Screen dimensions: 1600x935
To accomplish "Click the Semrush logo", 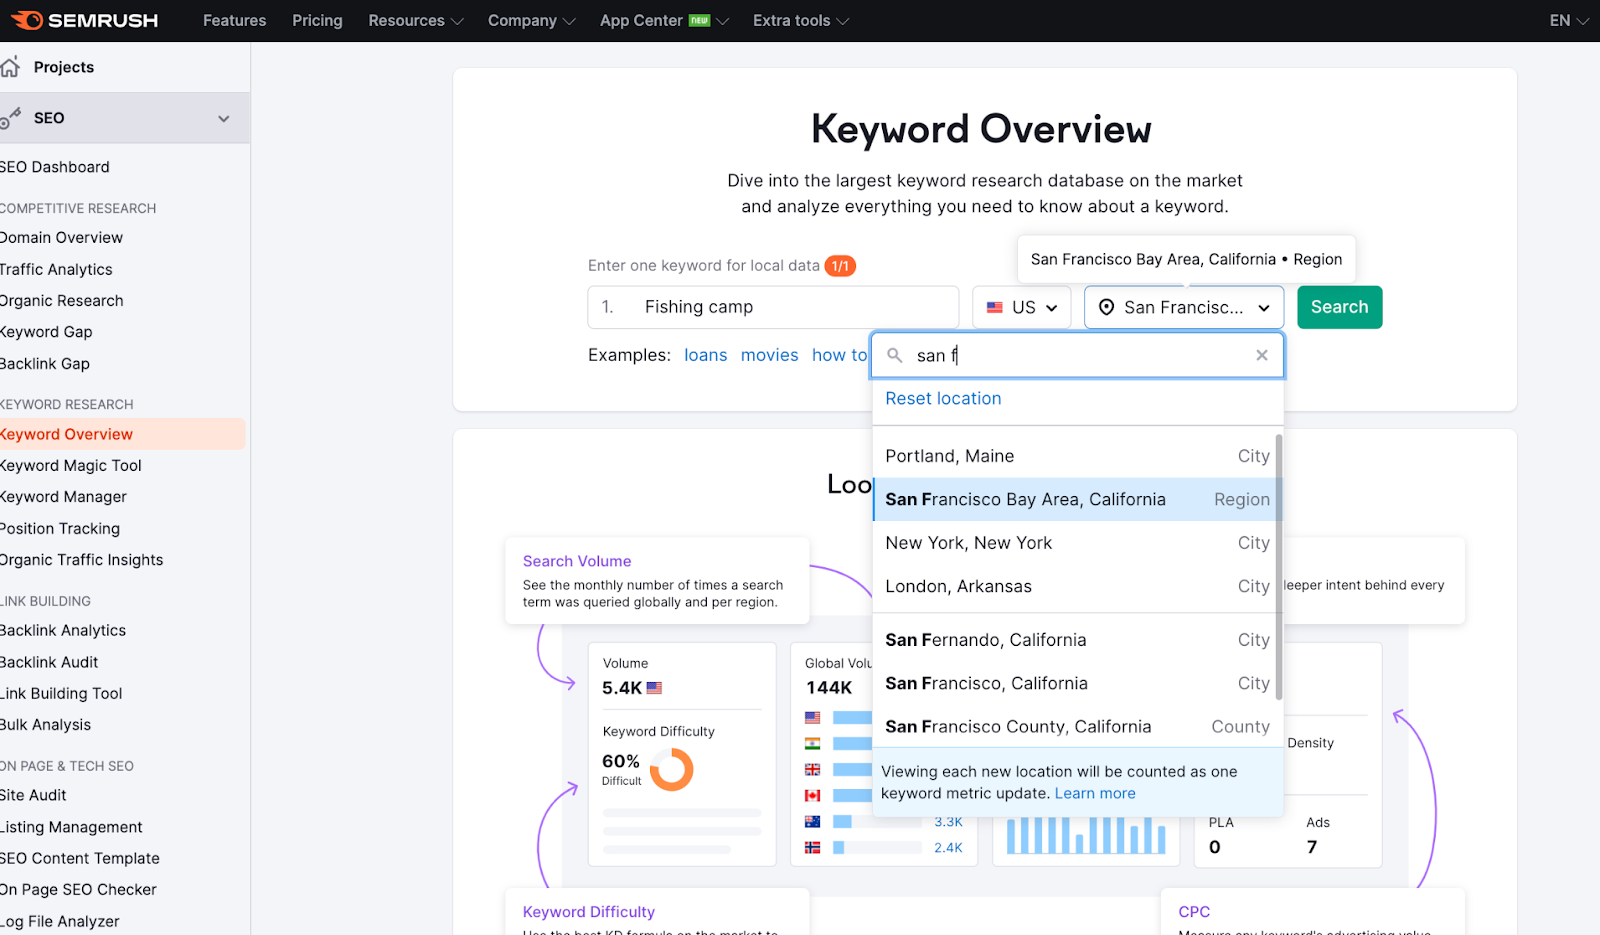I will pyautogui.click(x=85, y=20).
